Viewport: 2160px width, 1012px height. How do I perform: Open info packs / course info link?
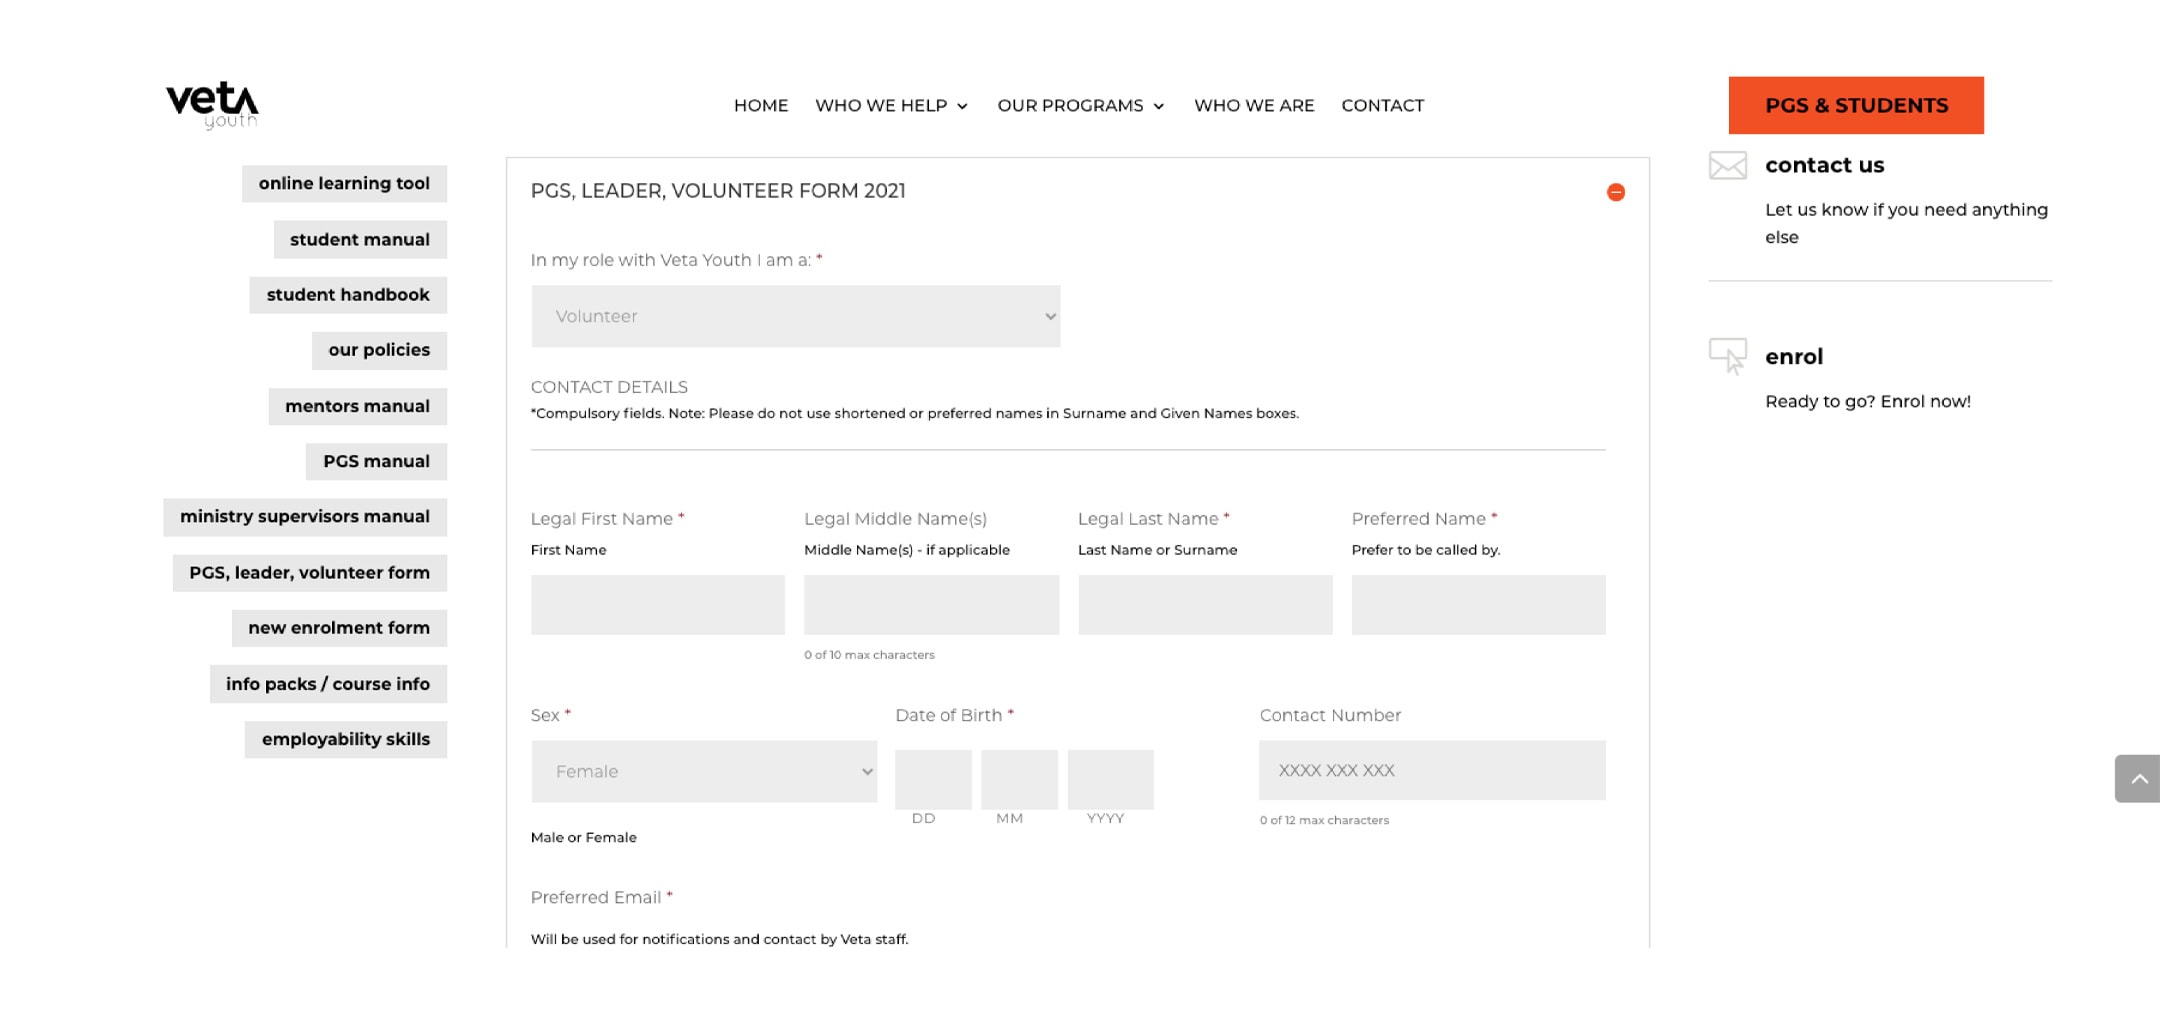coord(328,684)
